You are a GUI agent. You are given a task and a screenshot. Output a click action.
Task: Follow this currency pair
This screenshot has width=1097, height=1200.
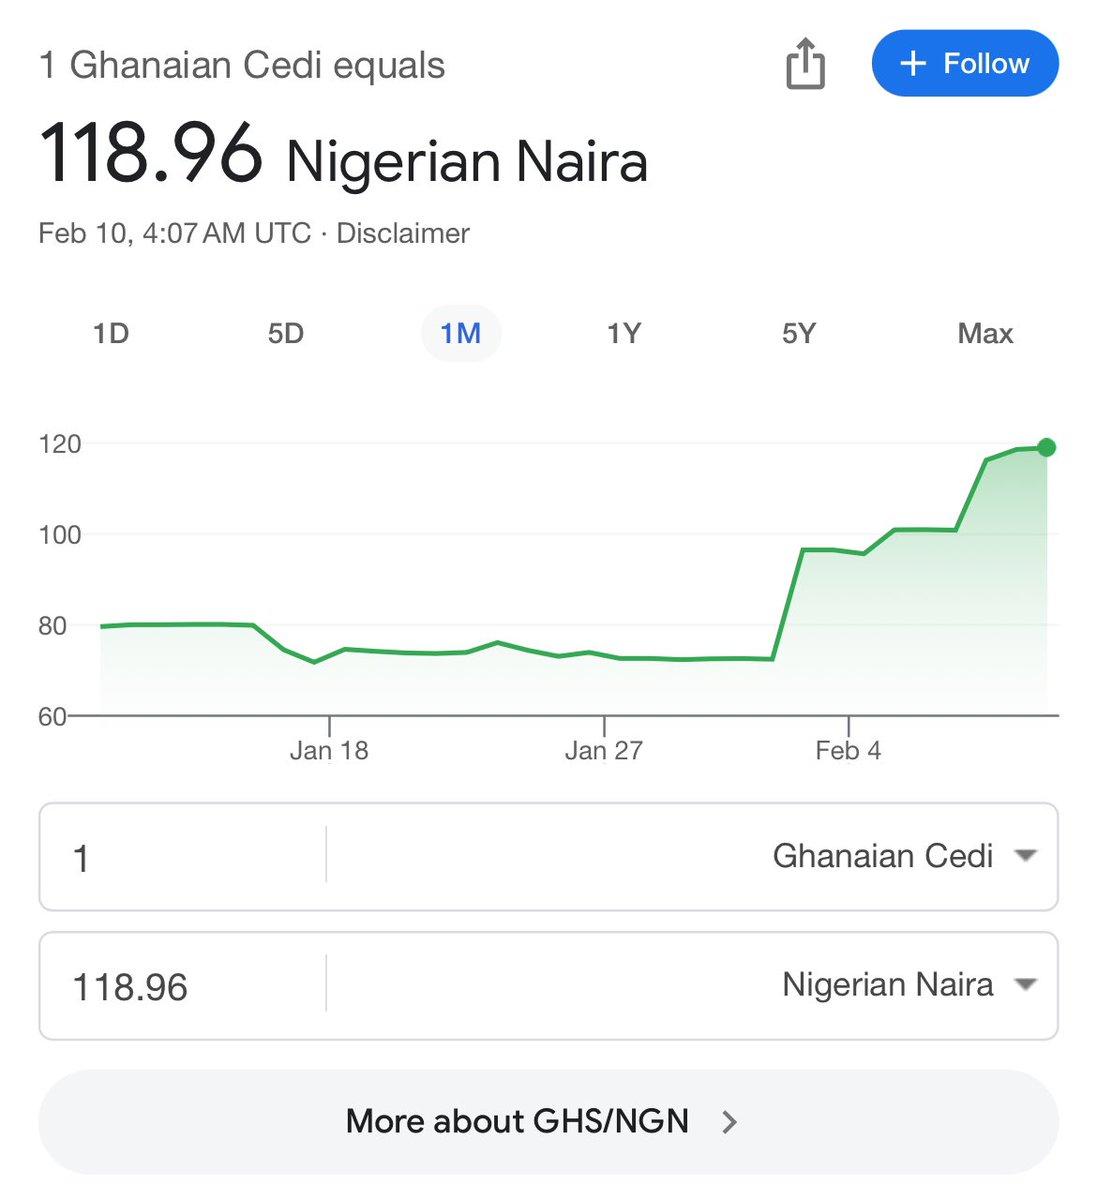(x=965, y=63)
